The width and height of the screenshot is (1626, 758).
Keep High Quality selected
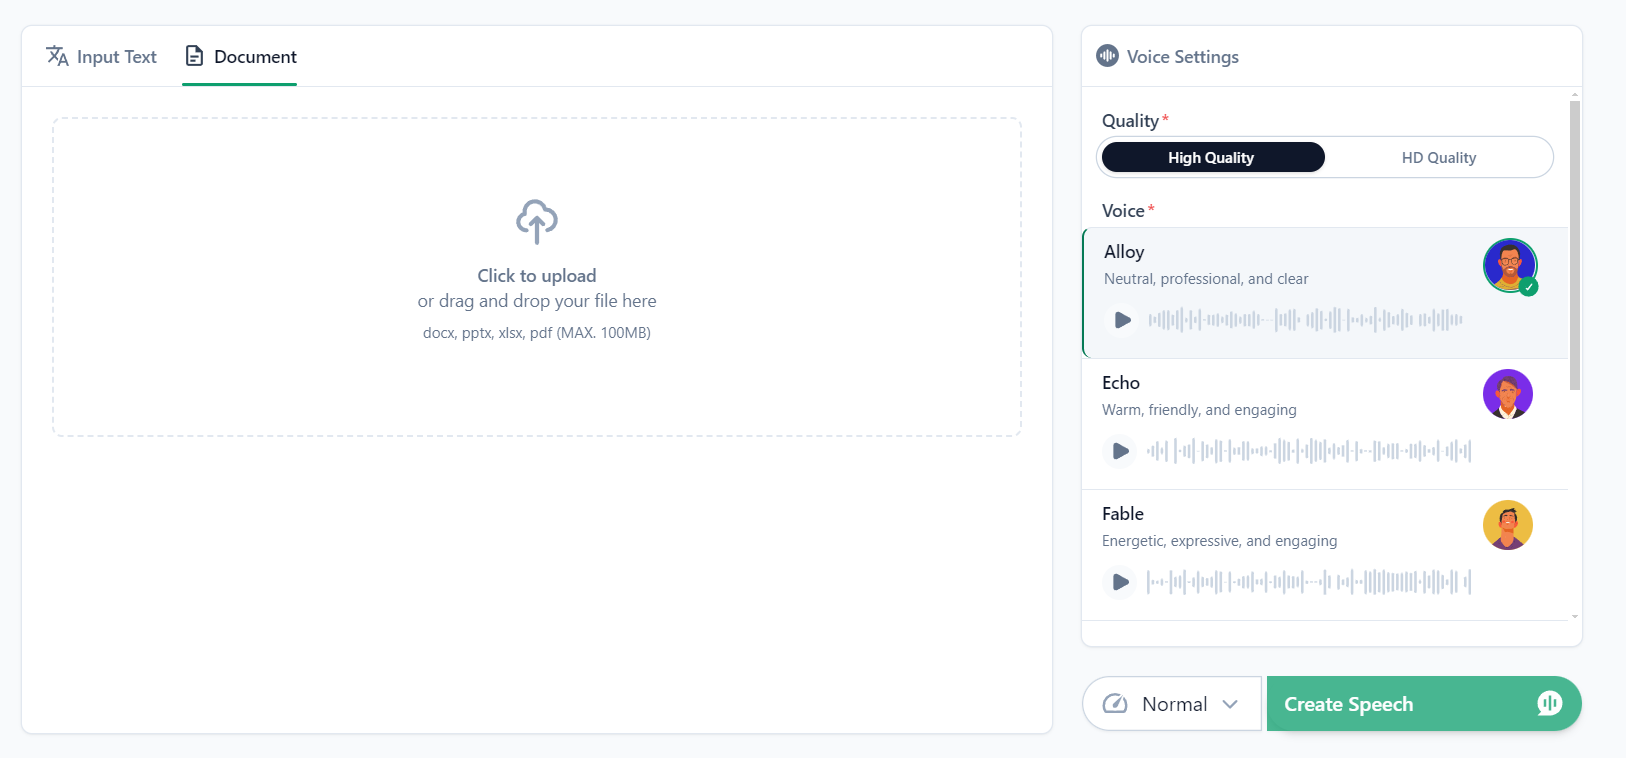coord(1212,157)
